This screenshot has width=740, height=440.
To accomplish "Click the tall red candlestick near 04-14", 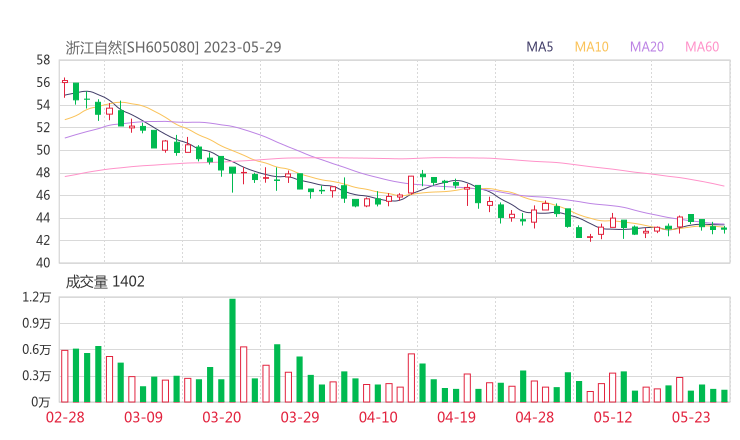I will (411, 185).
